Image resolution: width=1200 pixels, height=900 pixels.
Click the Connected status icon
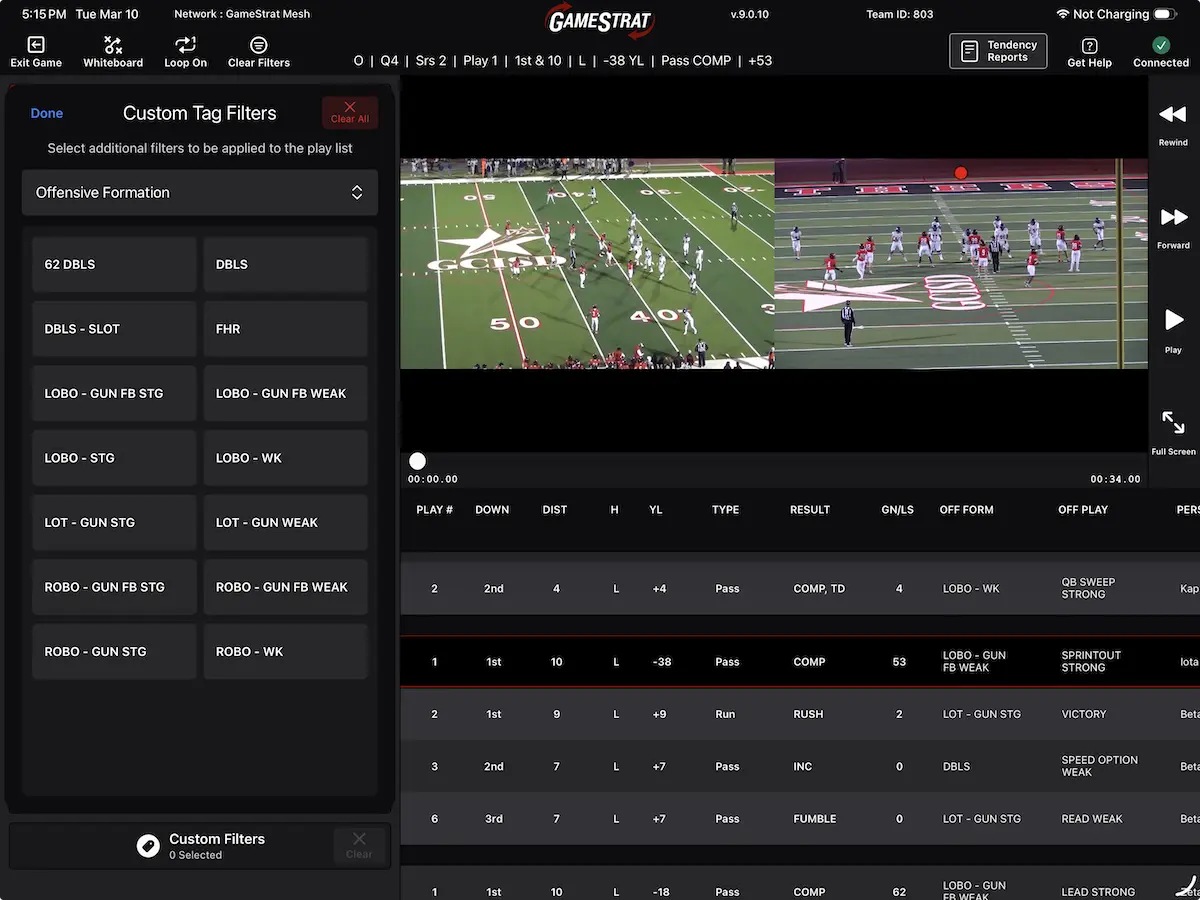[x=1160, y=46]
